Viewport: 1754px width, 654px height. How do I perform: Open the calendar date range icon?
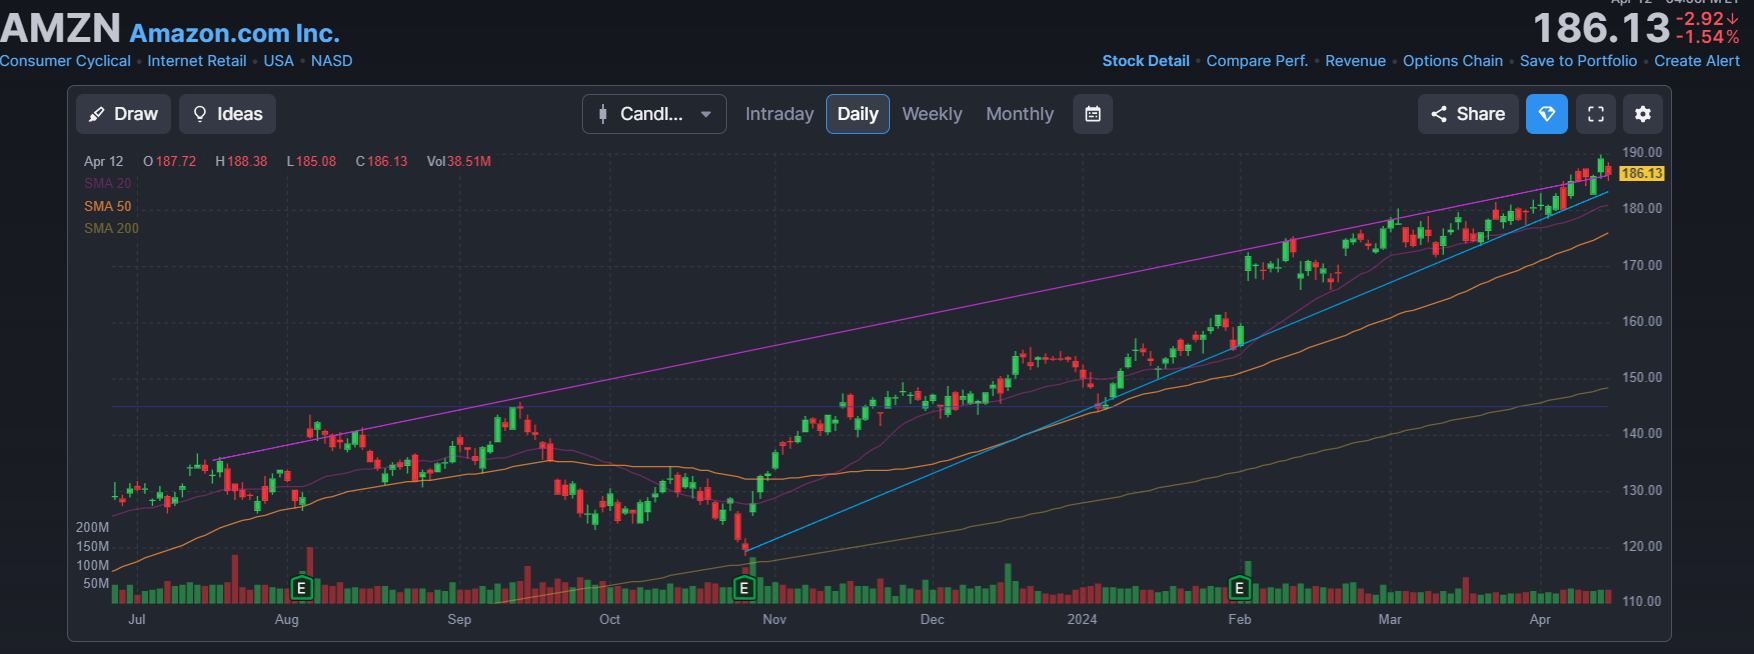tap(1093, 114)
